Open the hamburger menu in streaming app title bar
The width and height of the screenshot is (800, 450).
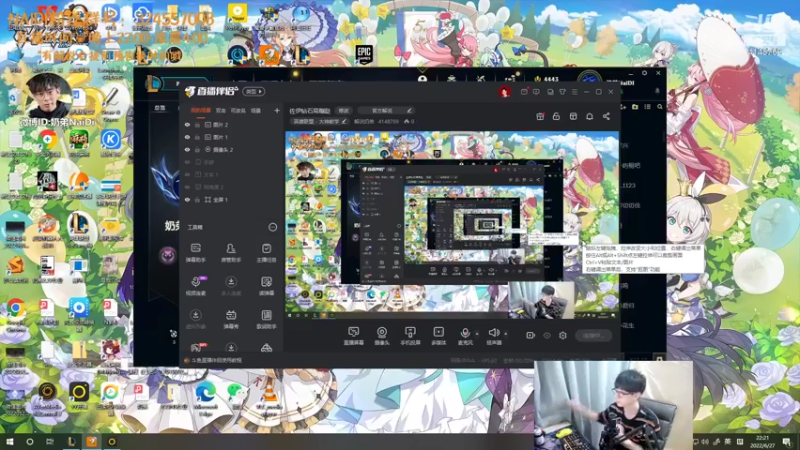click(574, 92)
